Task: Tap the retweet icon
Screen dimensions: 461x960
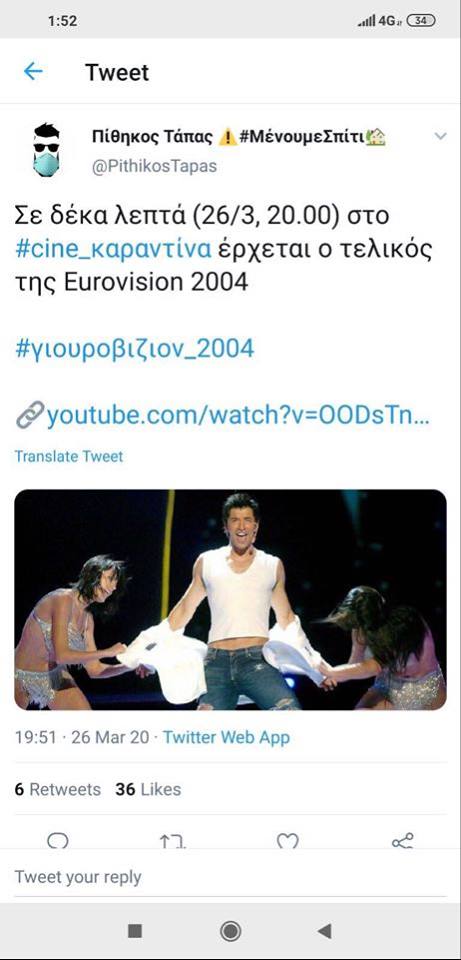Action: pyautogui.click(x=173, y=841)
